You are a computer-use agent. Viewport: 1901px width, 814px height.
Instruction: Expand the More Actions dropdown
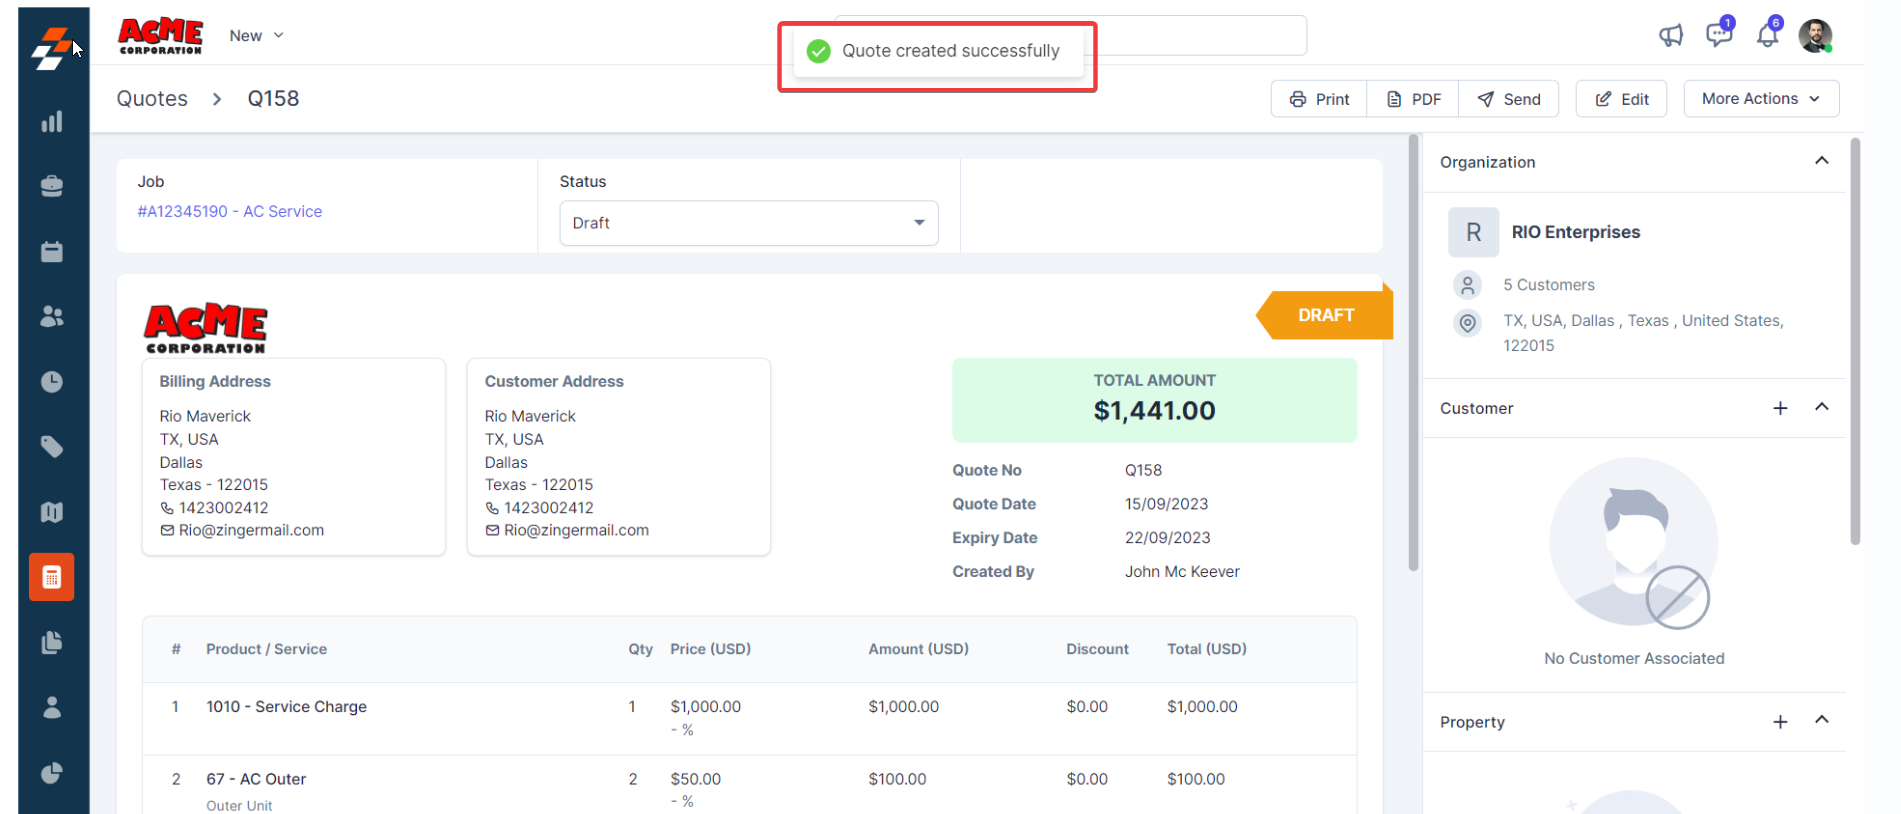coord(1760,99)
